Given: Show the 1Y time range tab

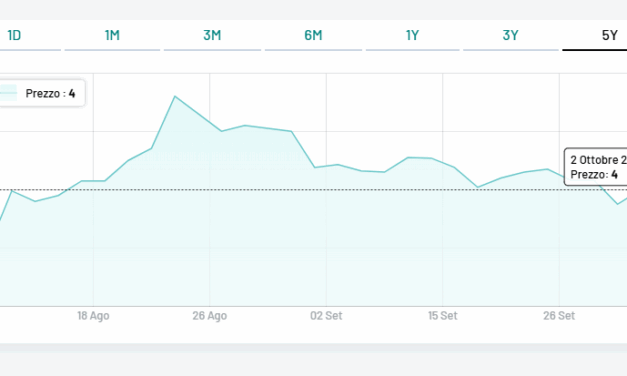Looking at the screenshot, I should [x=412, y=36].
